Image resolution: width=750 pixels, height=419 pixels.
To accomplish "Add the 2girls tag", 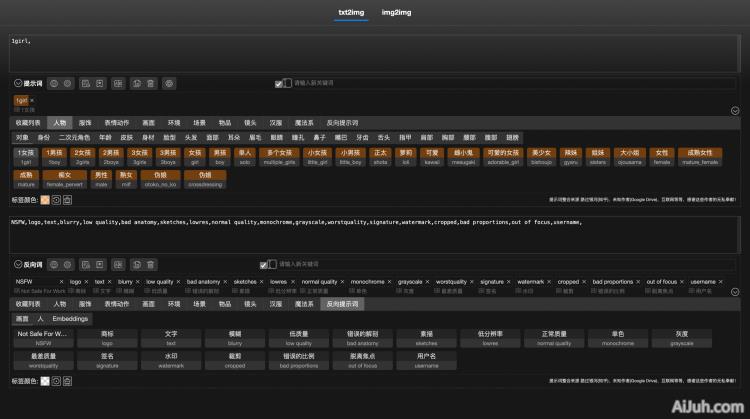I will point(82,157).
